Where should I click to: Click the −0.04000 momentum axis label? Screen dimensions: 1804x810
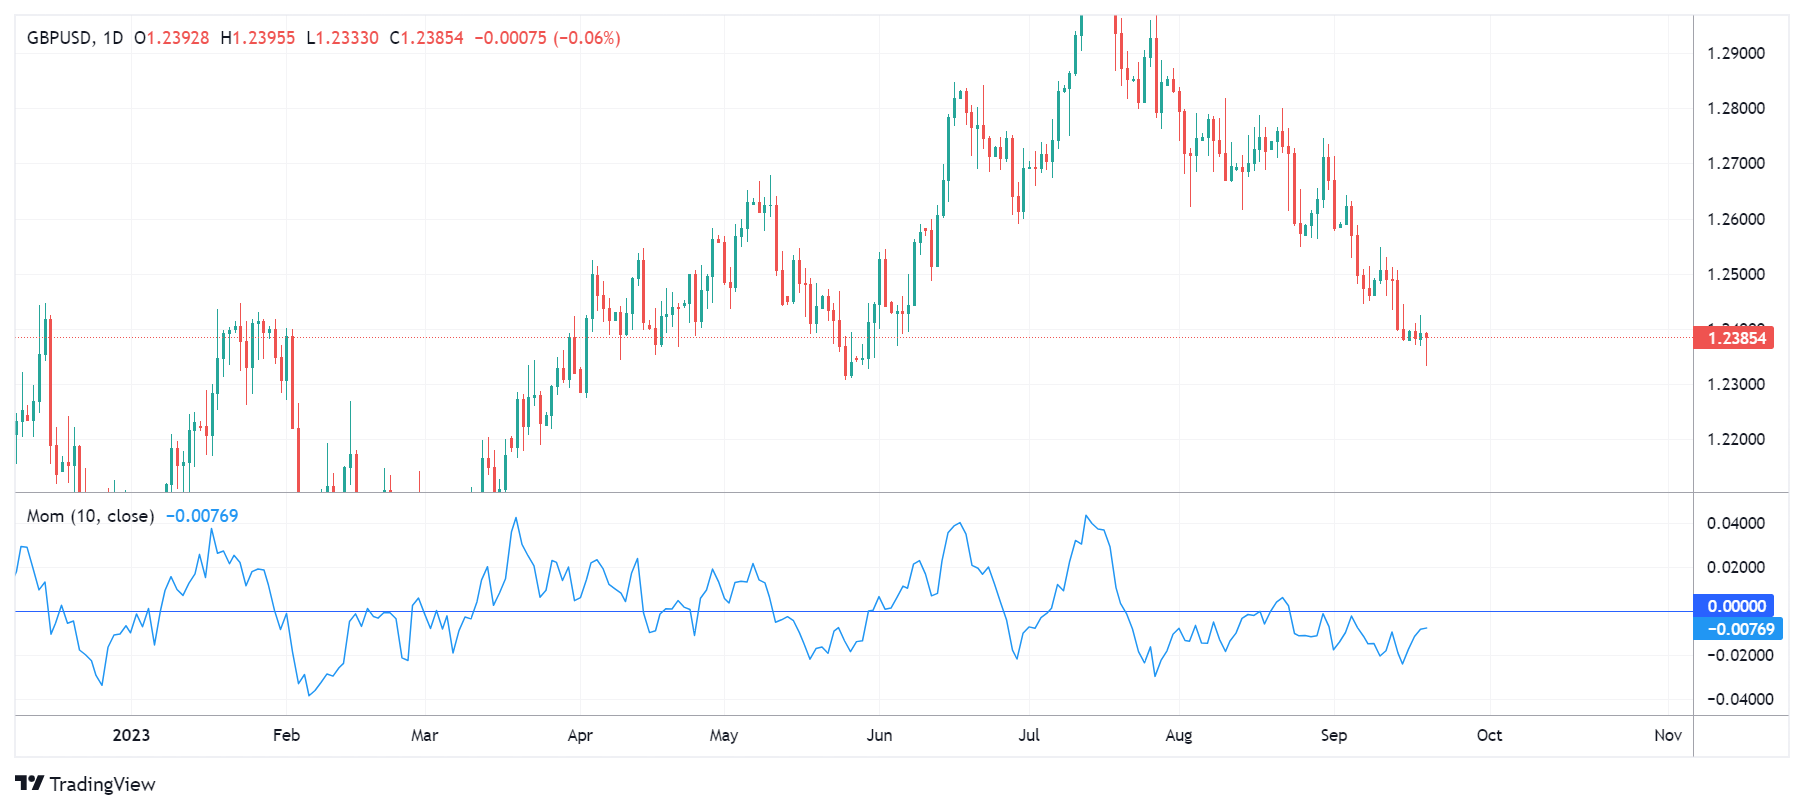(x=1740, y=699)
